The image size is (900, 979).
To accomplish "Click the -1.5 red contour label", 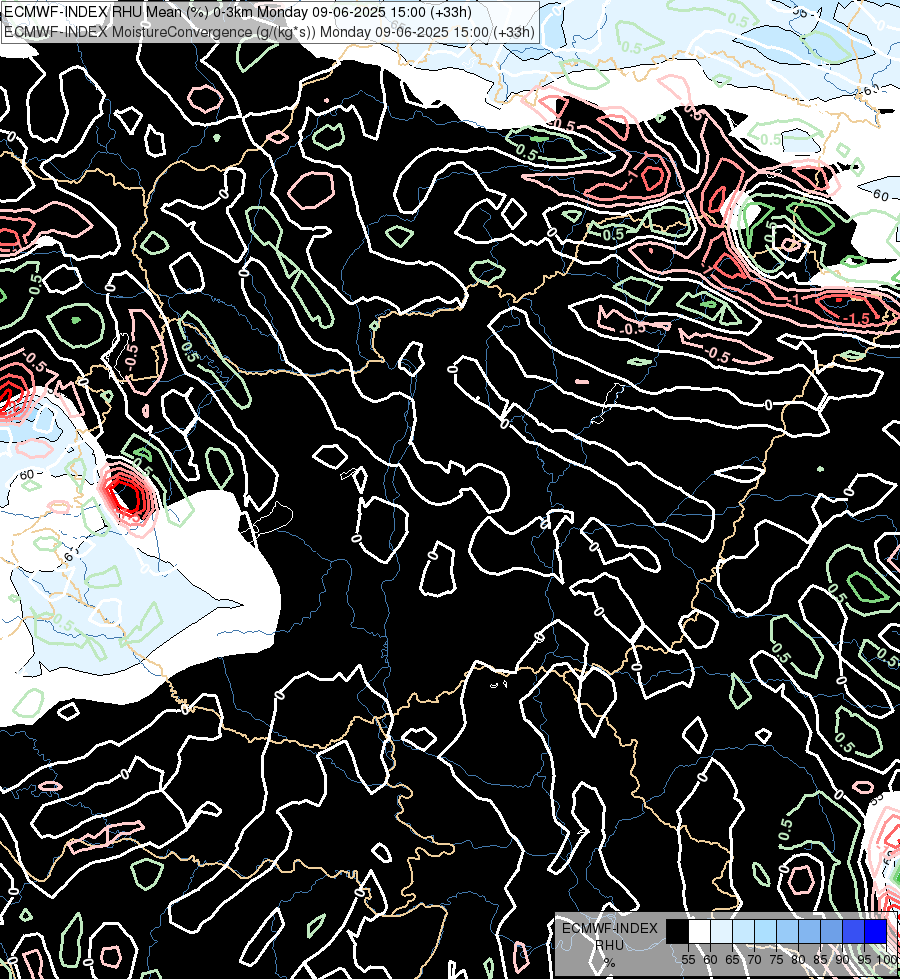I will click(x=856, y=318).
